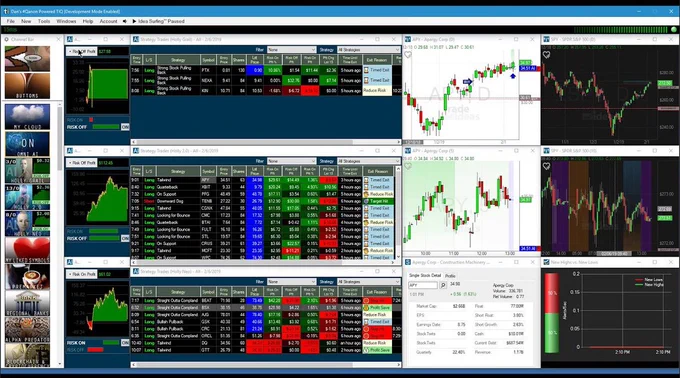Open the Holly Grail channel tile
Viewport: 680px width, 378px height.
pos(27,170)
